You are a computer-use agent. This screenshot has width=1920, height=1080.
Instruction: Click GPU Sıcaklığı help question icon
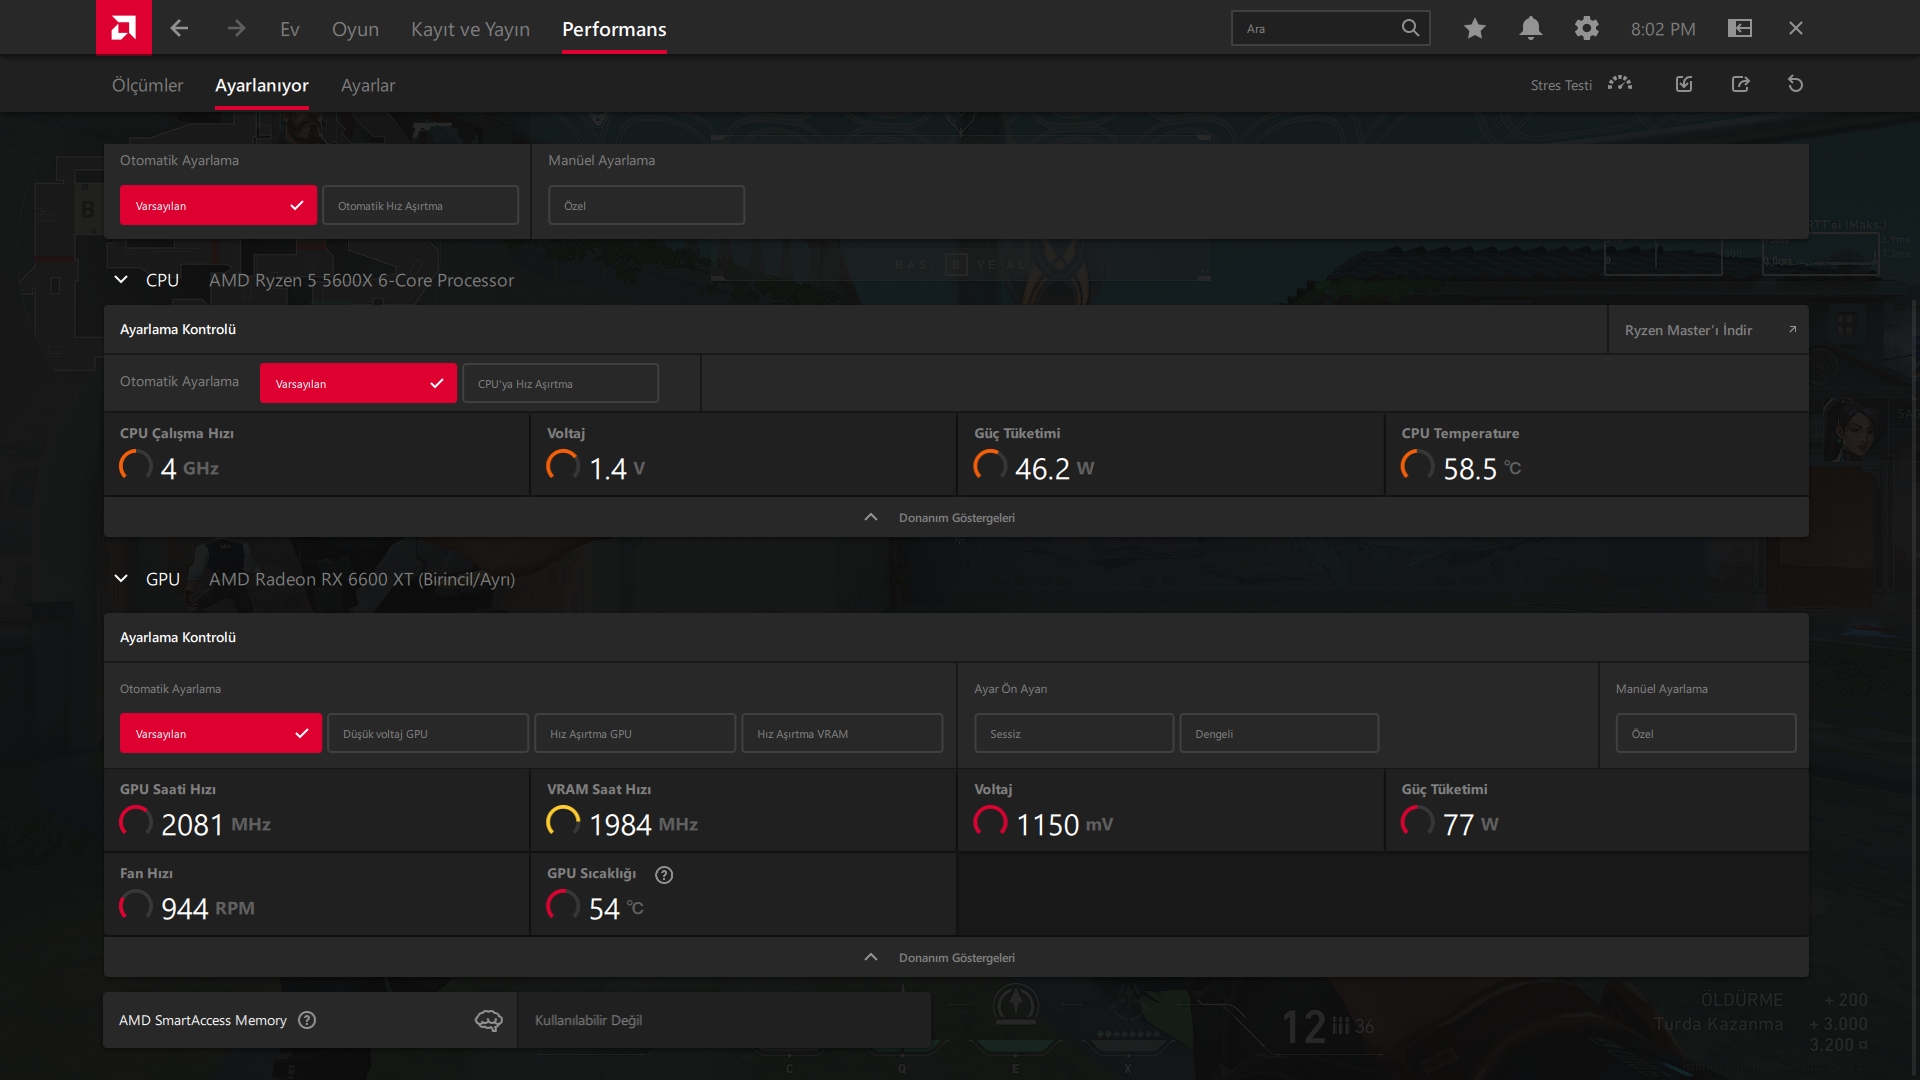(x=664, y=874)
